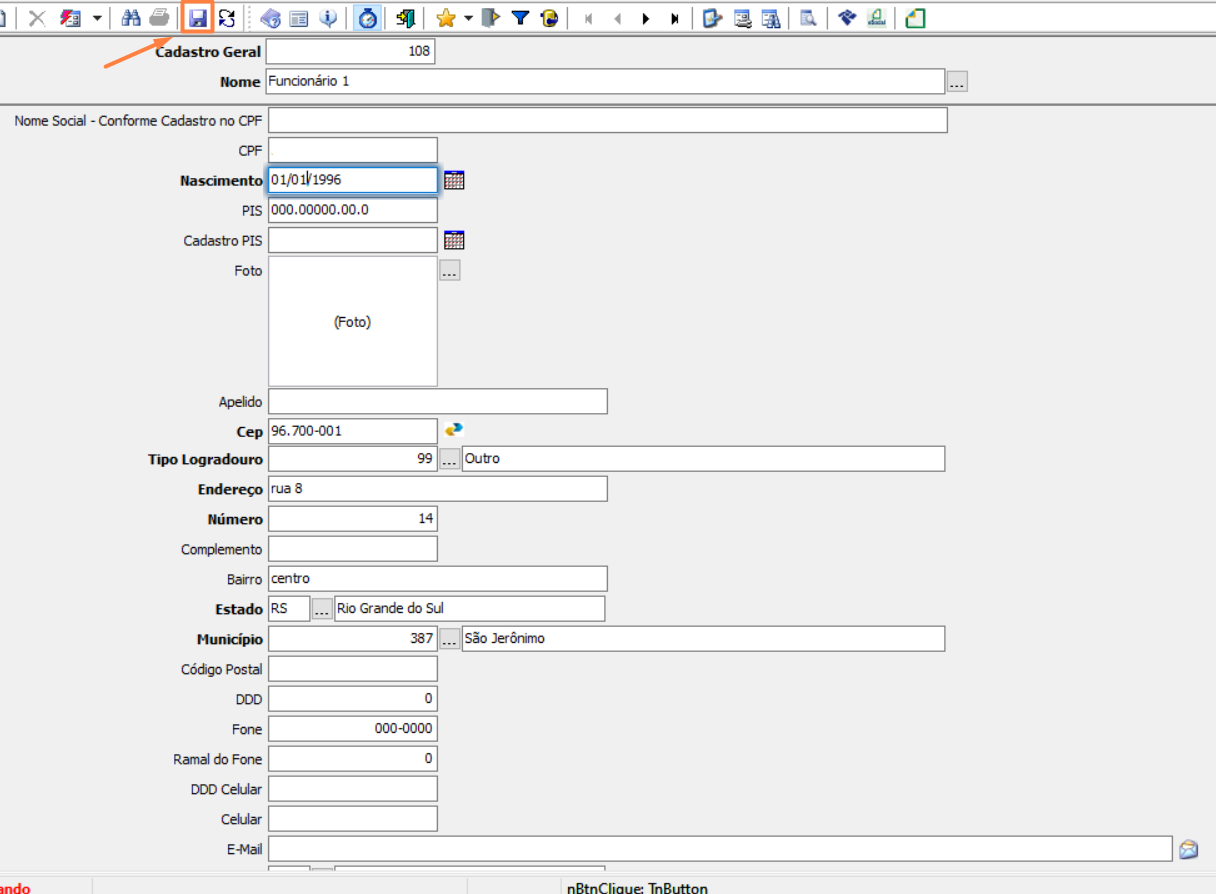Click the stopwatch timer toolbar icon
The height and width of the screenshot is (894, 1216).
[x=367, y=18]
